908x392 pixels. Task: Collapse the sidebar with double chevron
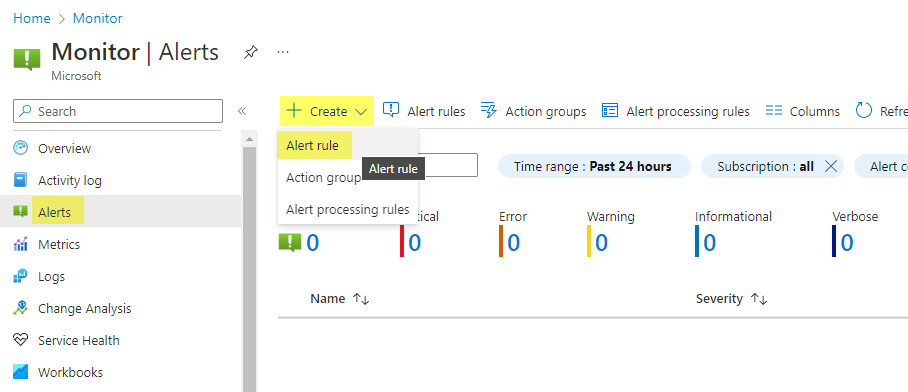pos(242,111)
